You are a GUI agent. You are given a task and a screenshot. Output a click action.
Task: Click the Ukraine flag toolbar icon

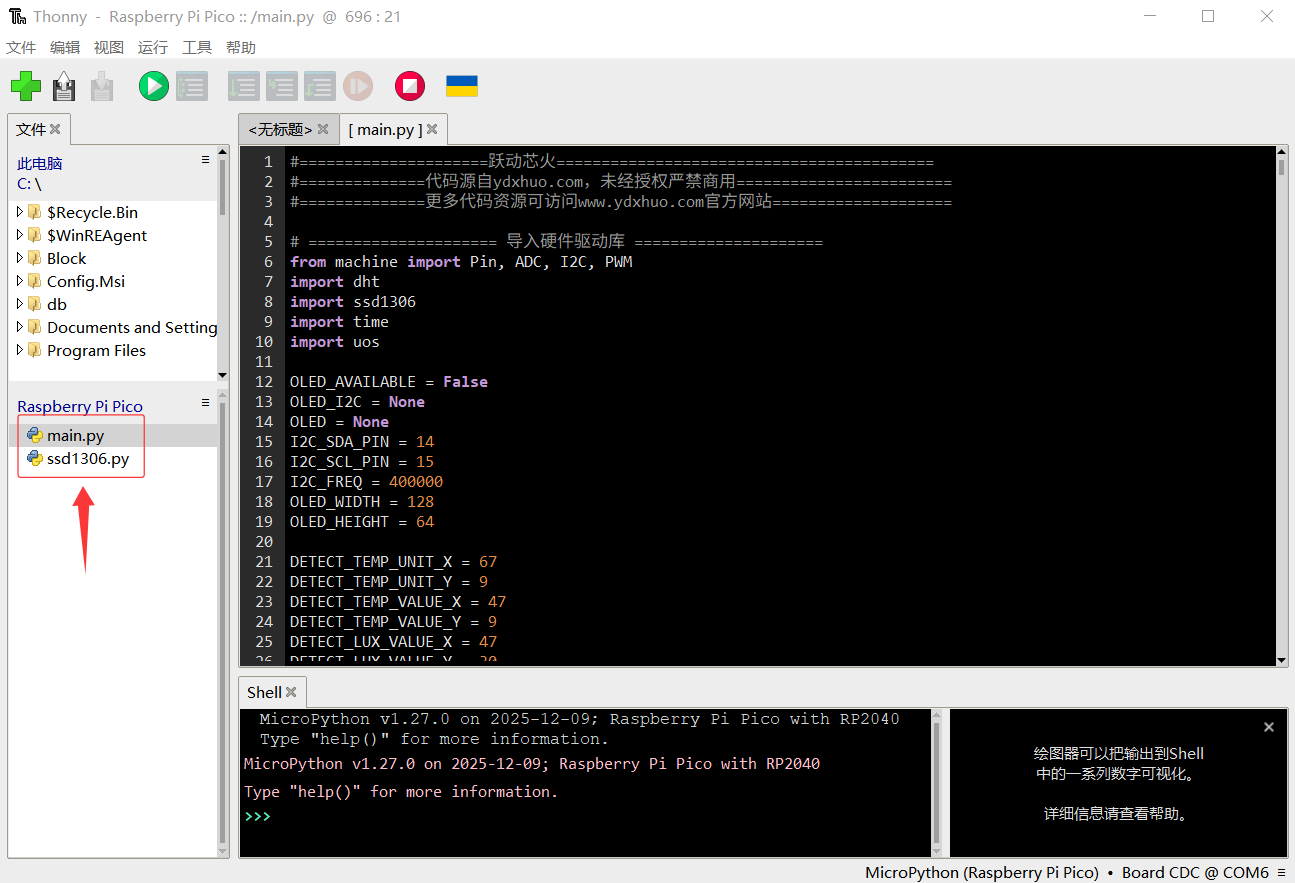coord(461,86)
